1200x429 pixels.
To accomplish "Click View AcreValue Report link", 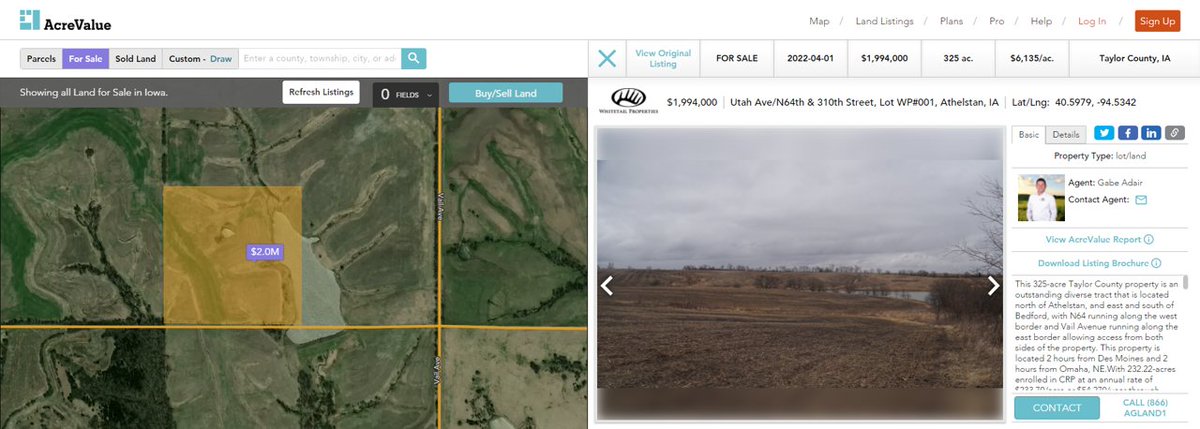I will 1099,240.
